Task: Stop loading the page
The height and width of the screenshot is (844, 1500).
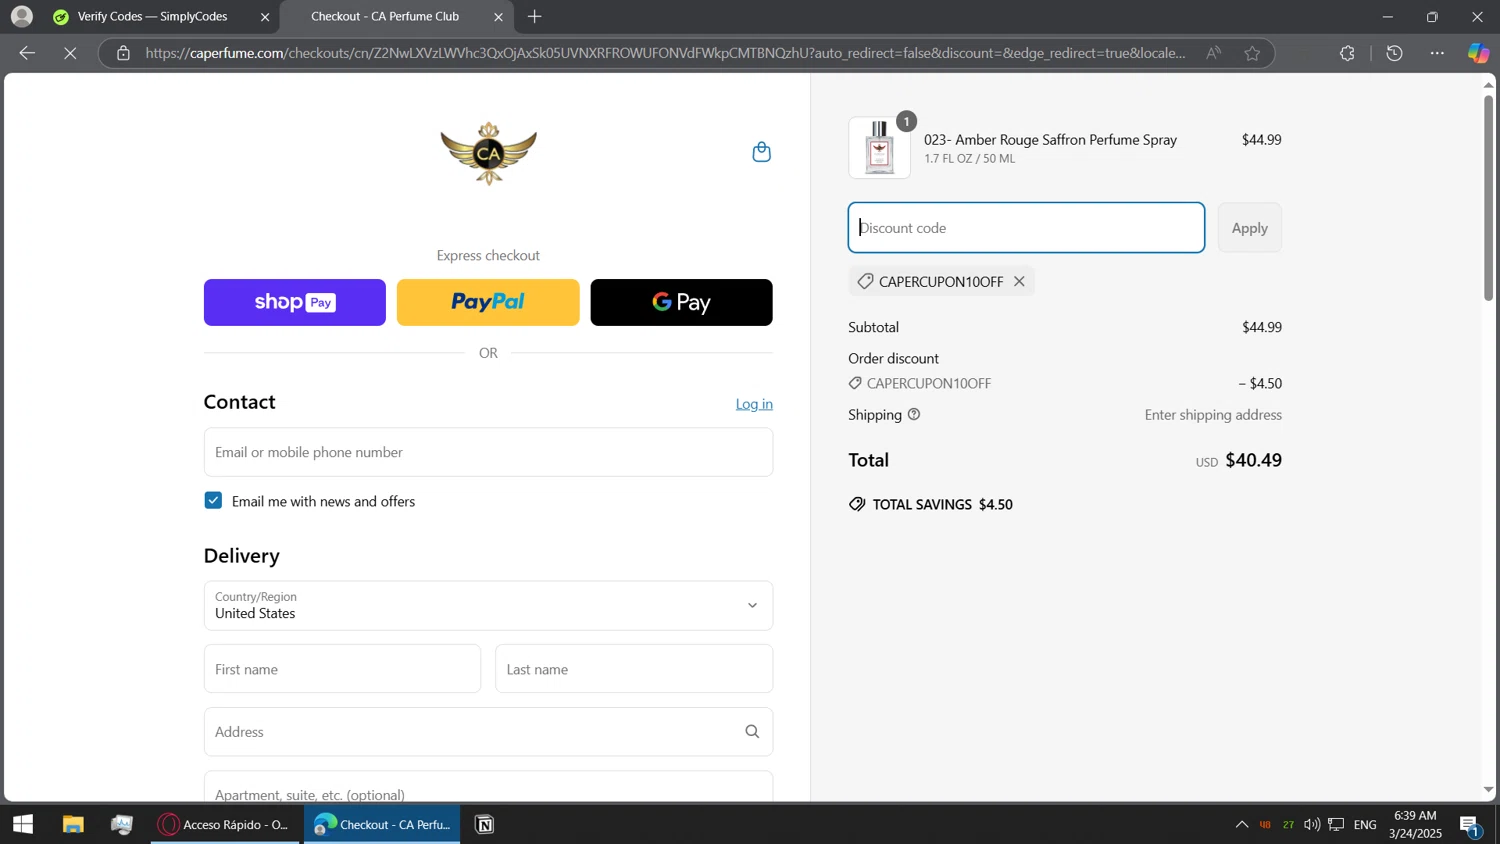Action: tap(70, 53)
